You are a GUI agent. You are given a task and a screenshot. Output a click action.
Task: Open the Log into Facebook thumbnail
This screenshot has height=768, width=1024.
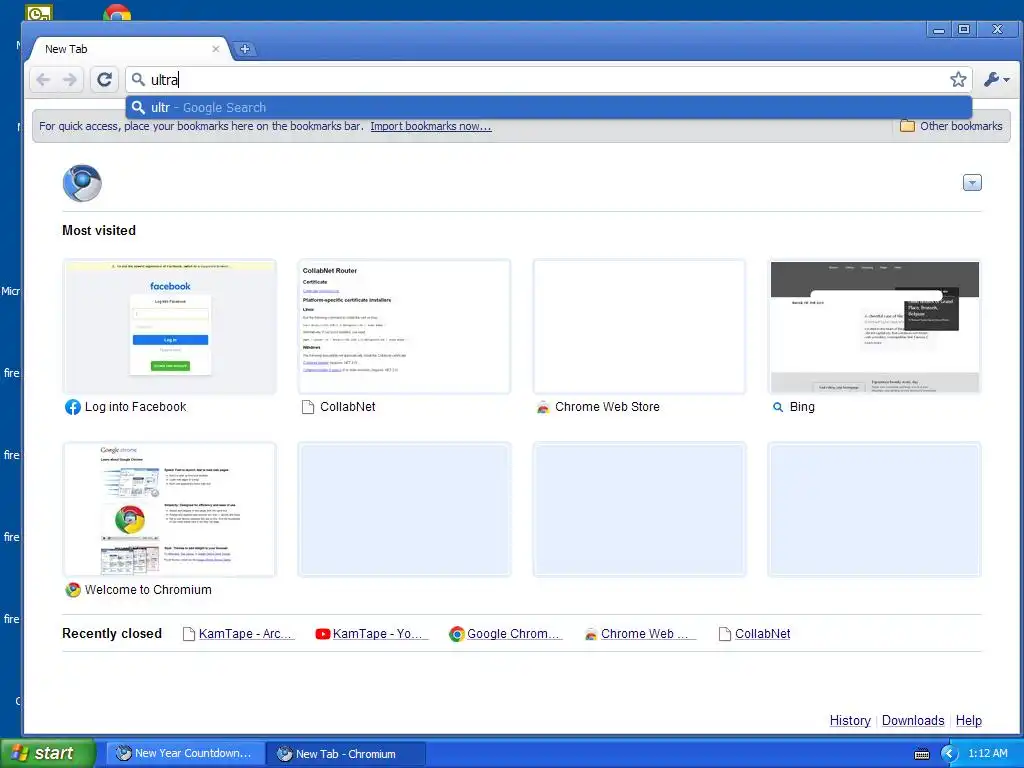pyautogui.click(x=170, y=327)
